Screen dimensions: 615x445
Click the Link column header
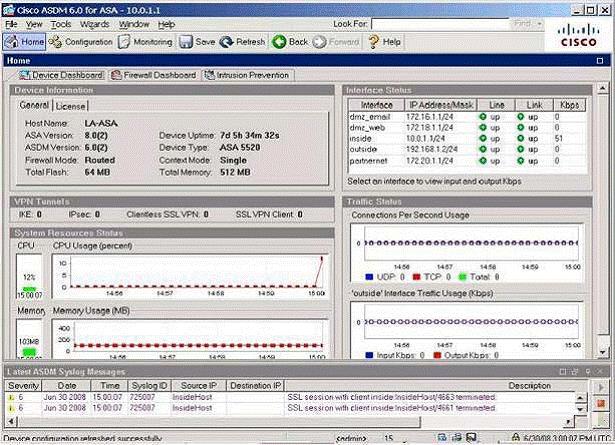click(x=534, y=105)
